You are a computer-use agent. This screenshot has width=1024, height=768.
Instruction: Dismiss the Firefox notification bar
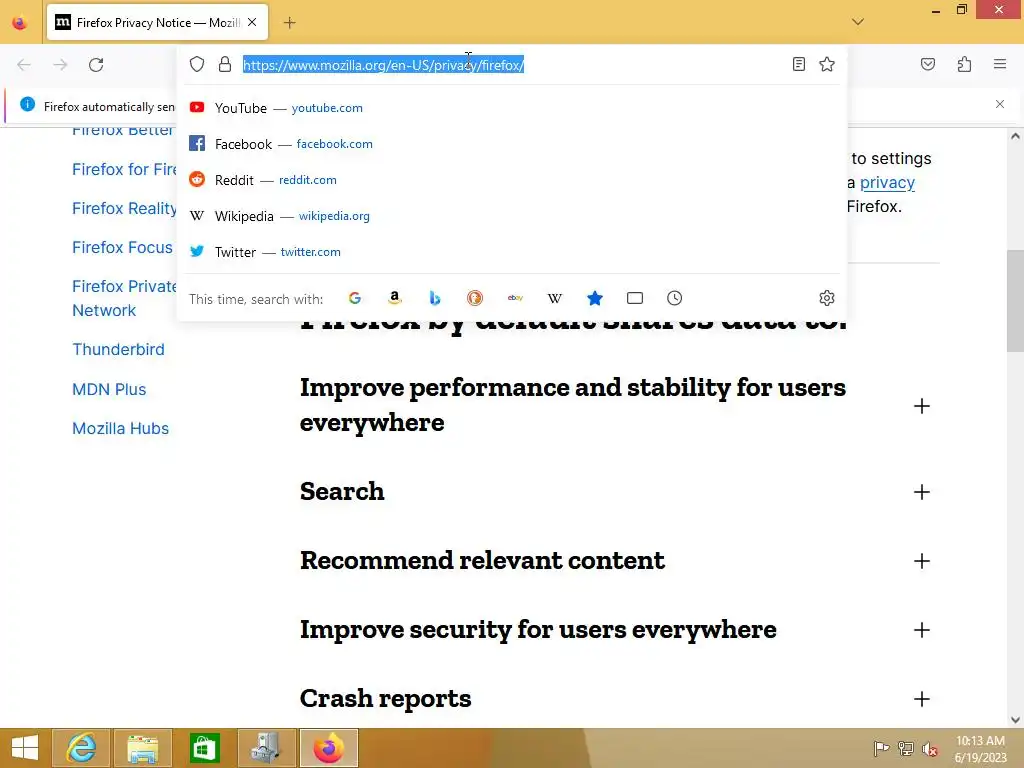tap(1000, 104)
